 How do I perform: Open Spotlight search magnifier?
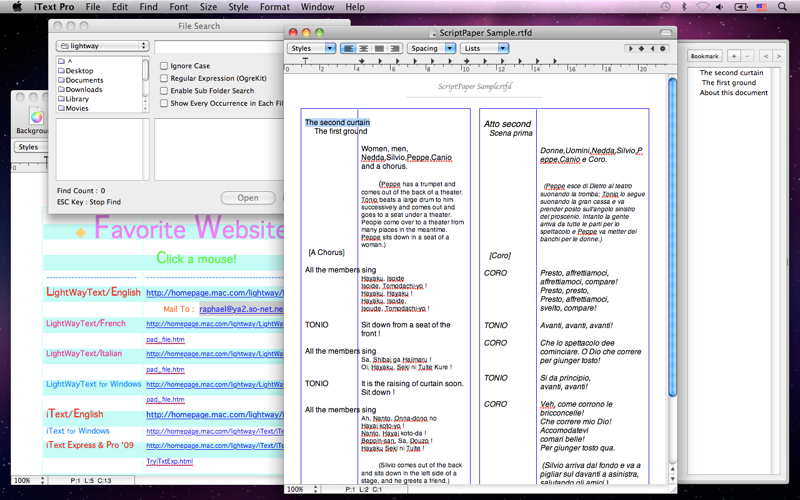tap(782, 7)
